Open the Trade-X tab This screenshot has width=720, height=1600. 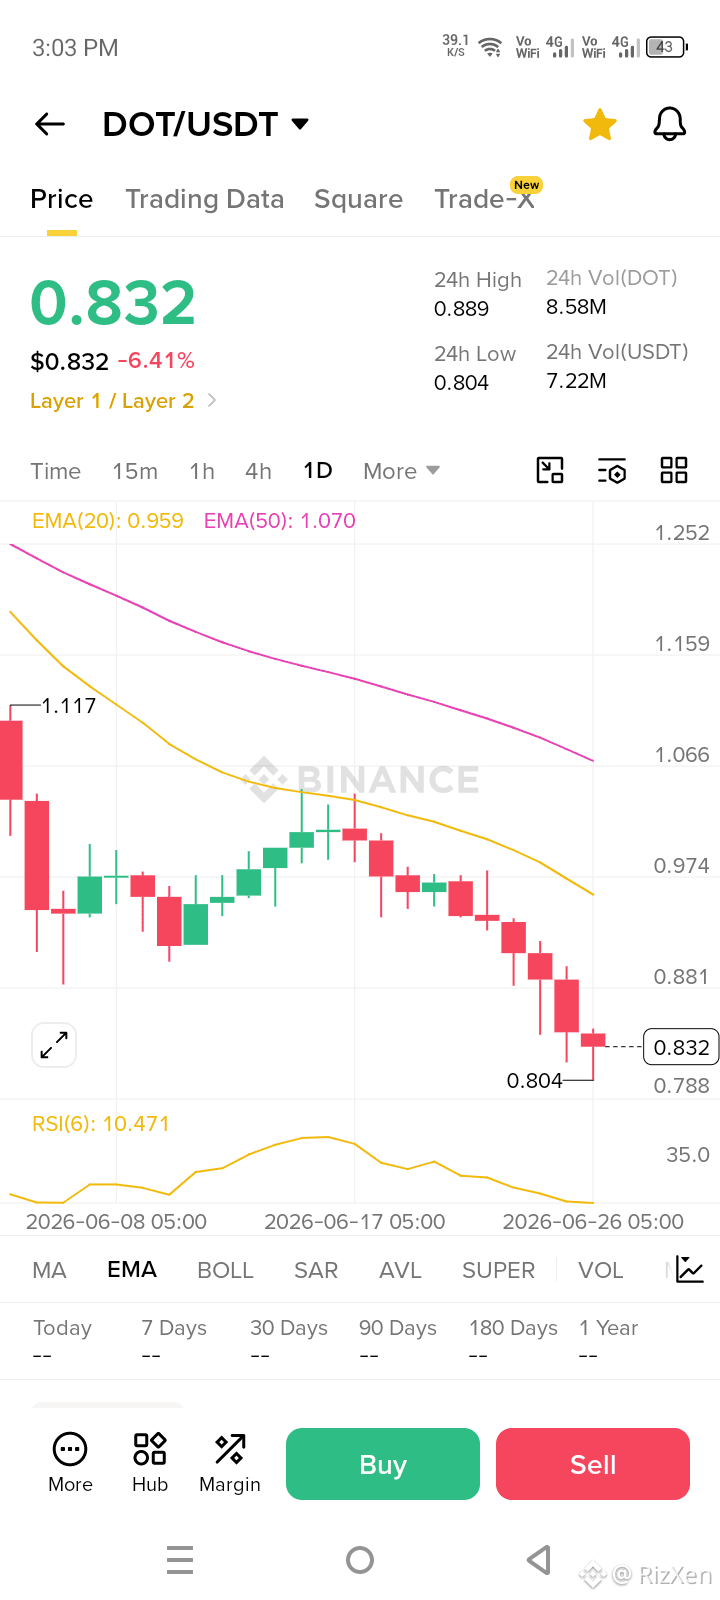coord(486,199)
